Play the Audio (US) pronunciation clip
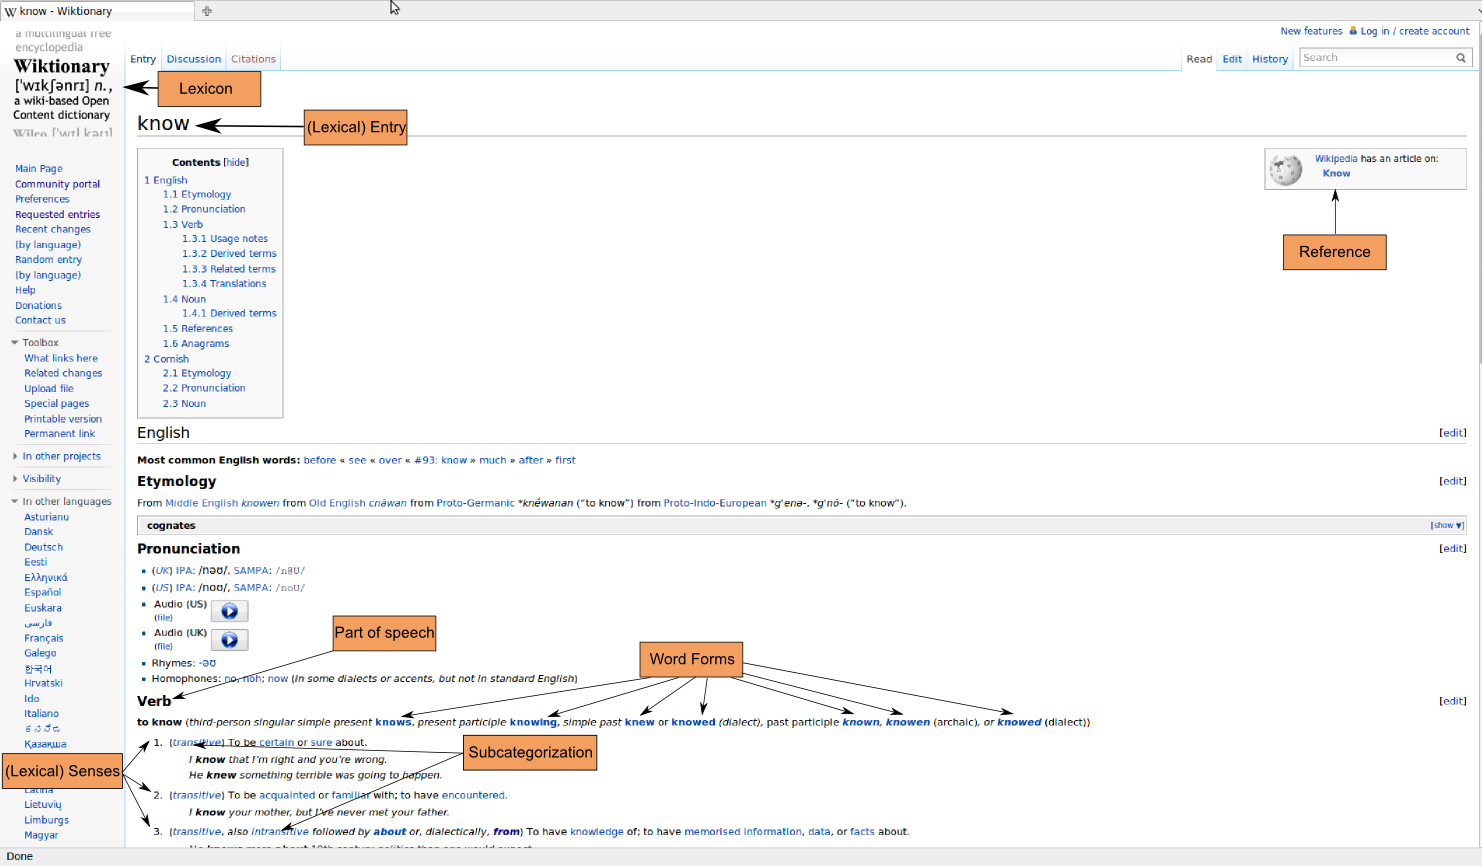The width and height of the screenshot is (1482, 866). (x=229, y=611)
